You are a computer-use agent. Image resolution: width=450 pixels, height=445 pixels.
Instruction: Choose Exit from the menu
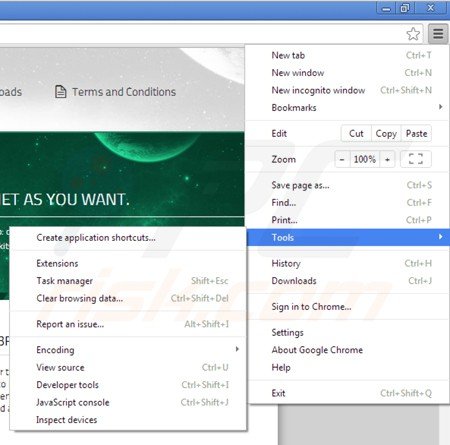[348, 393]
